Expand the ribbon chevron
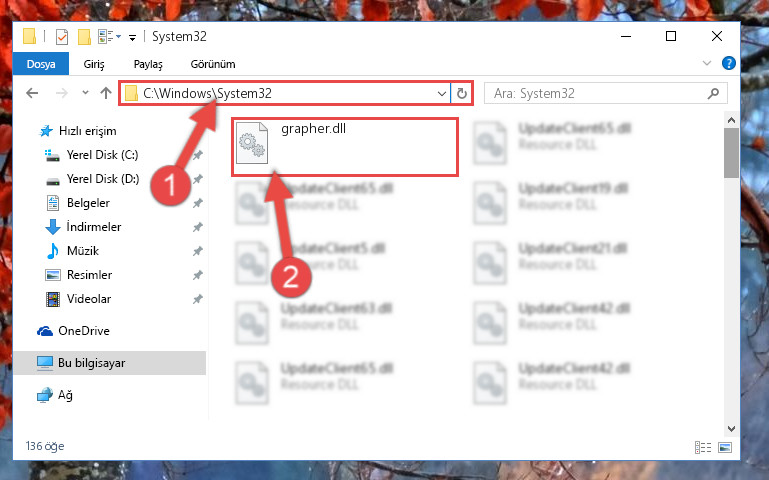This screenshot has width=769, height=480. [x=707, y=63]
